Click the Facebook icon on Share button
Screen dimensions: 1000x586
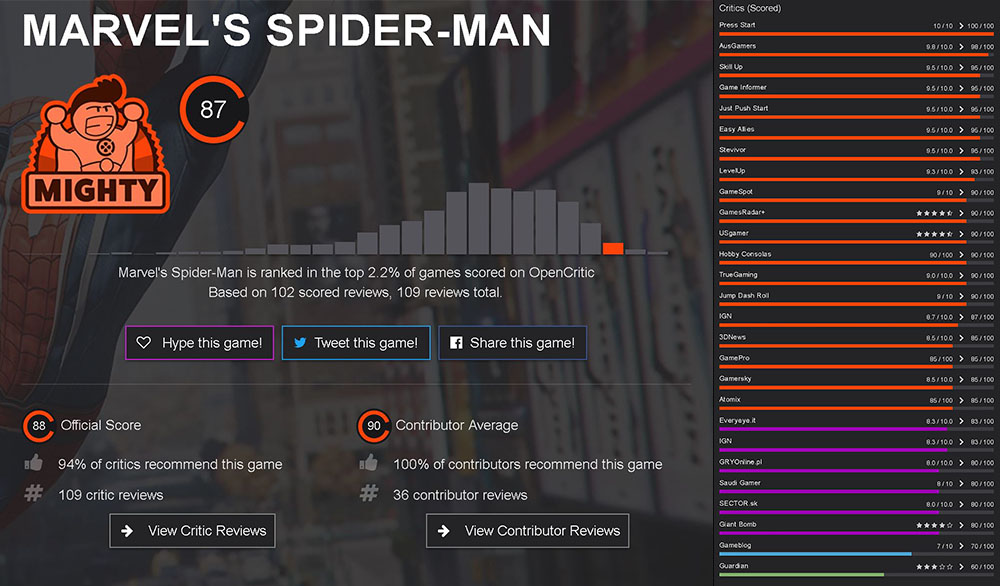click(456, 343)
